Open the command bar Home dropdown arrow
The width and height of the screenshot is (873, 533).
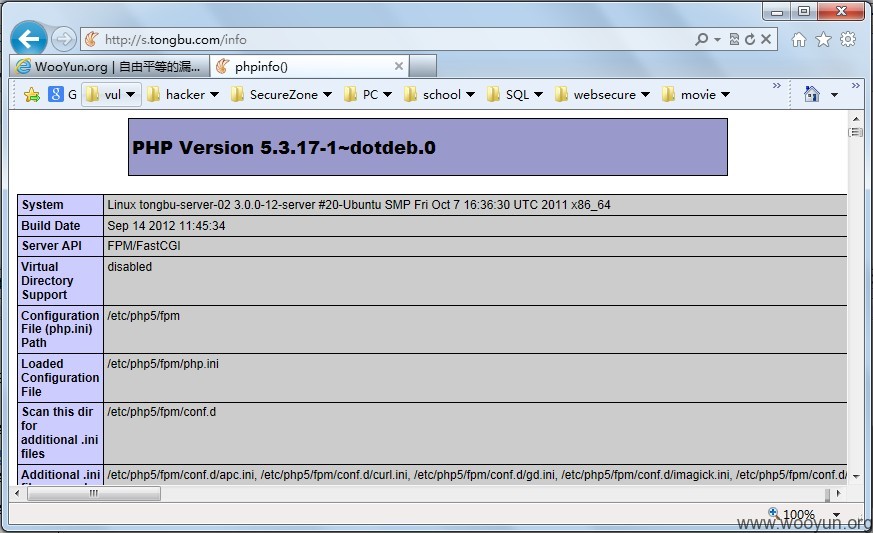pos(834,95)
